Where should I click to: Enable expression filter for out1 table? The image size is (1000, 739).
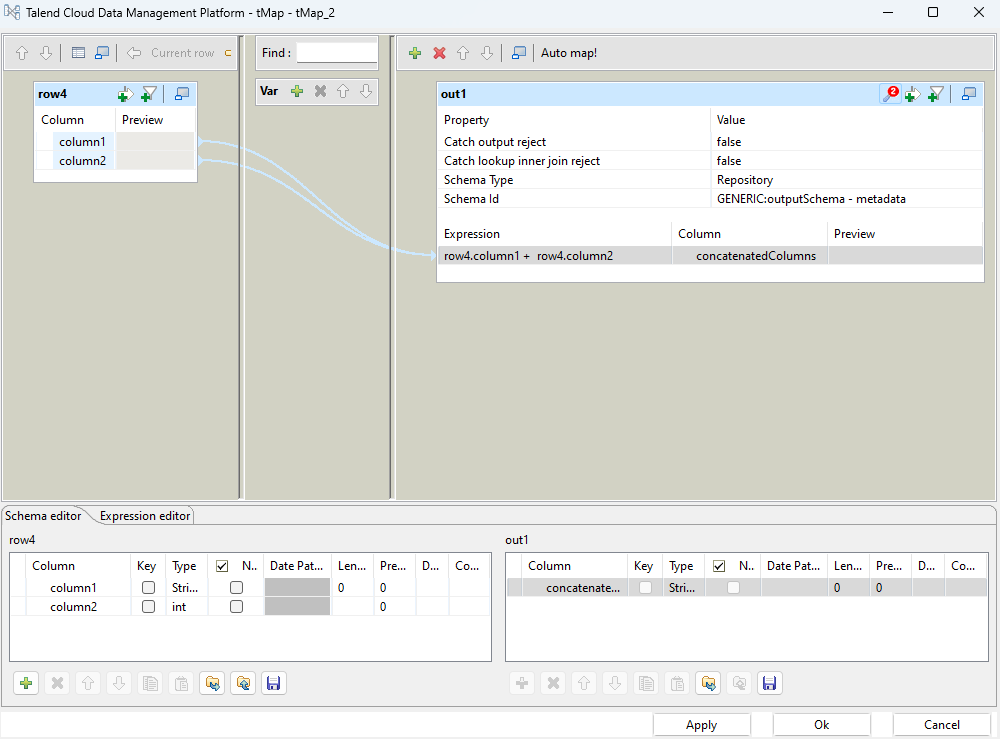coord(936,94)
